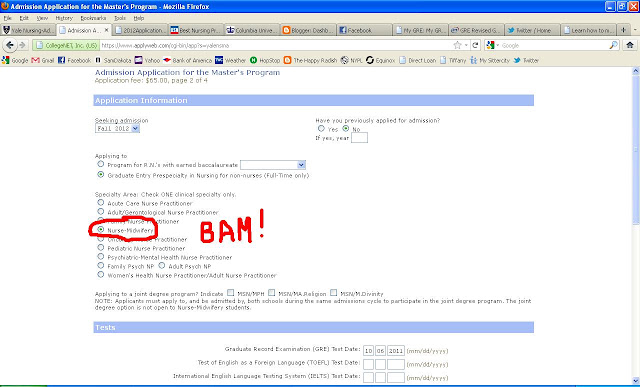Open the Weather bookmark
This screenshot has height=387, width=640.
[231, 60]
